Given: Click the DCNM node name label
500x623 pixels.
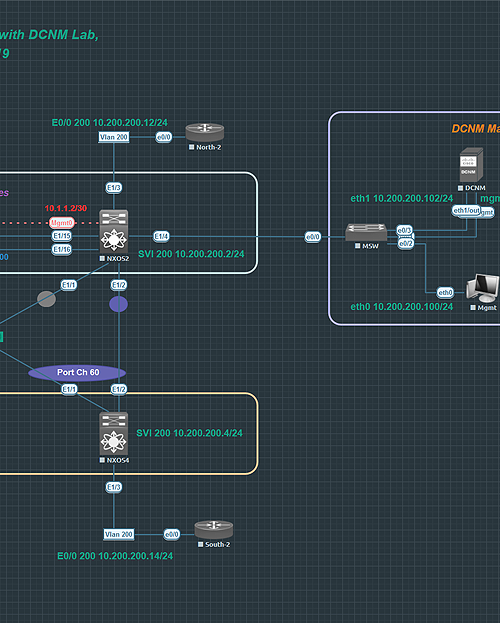Looking at the screenshot, I should [475, 188].
